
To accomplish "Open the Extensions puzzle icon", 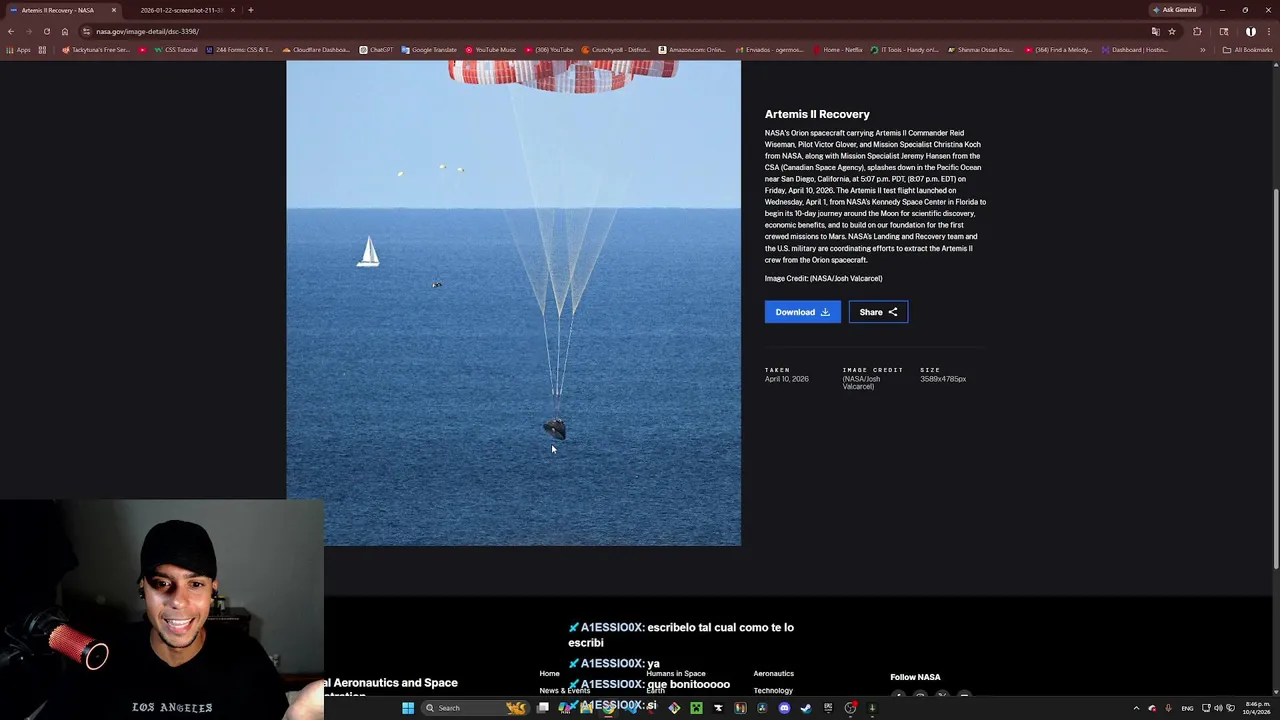I will (1197, 31).
